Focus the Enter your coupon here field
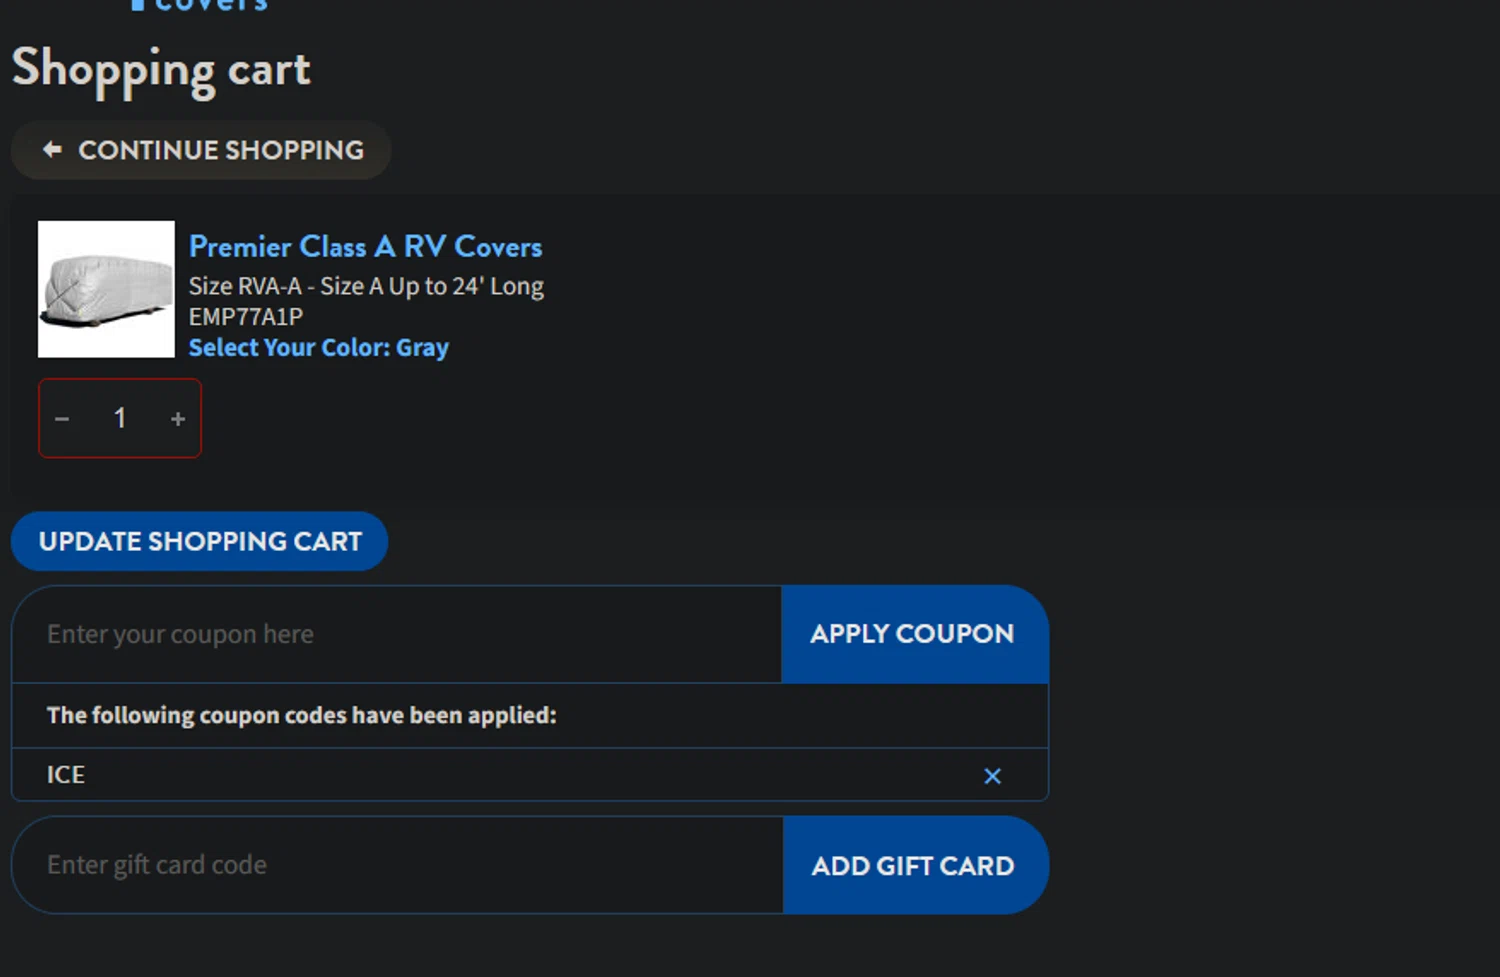This screenshot has height=977, width=1500. (396, 634)
